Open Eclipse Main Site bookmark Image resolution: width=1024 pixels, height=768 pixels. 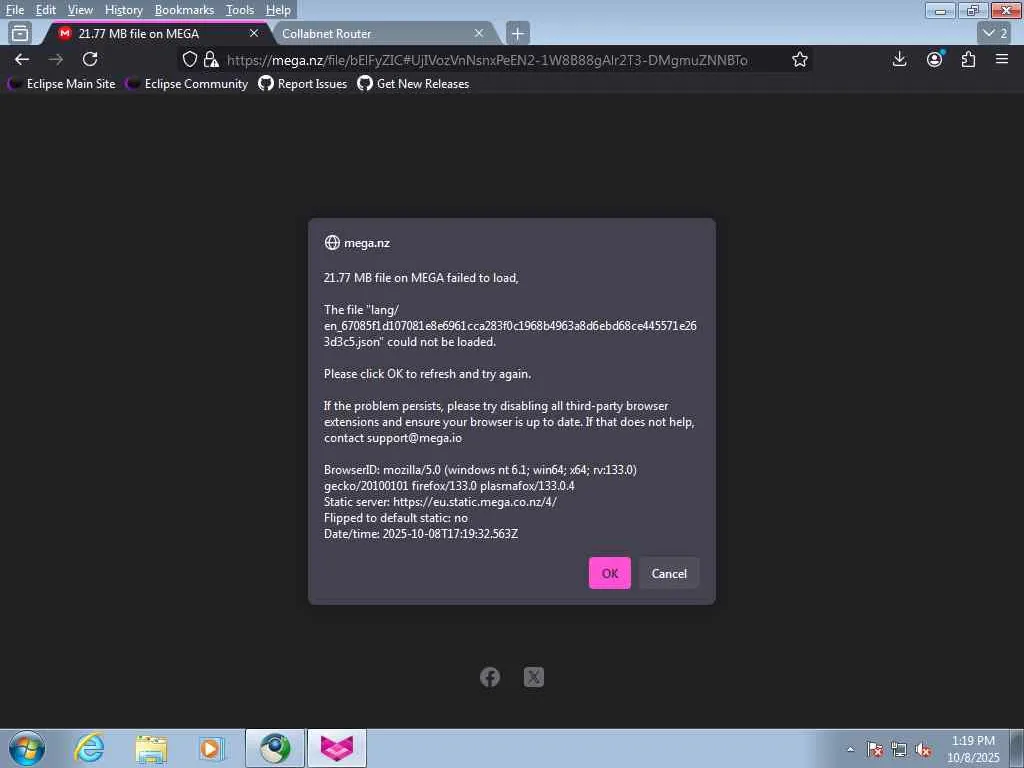63,84
